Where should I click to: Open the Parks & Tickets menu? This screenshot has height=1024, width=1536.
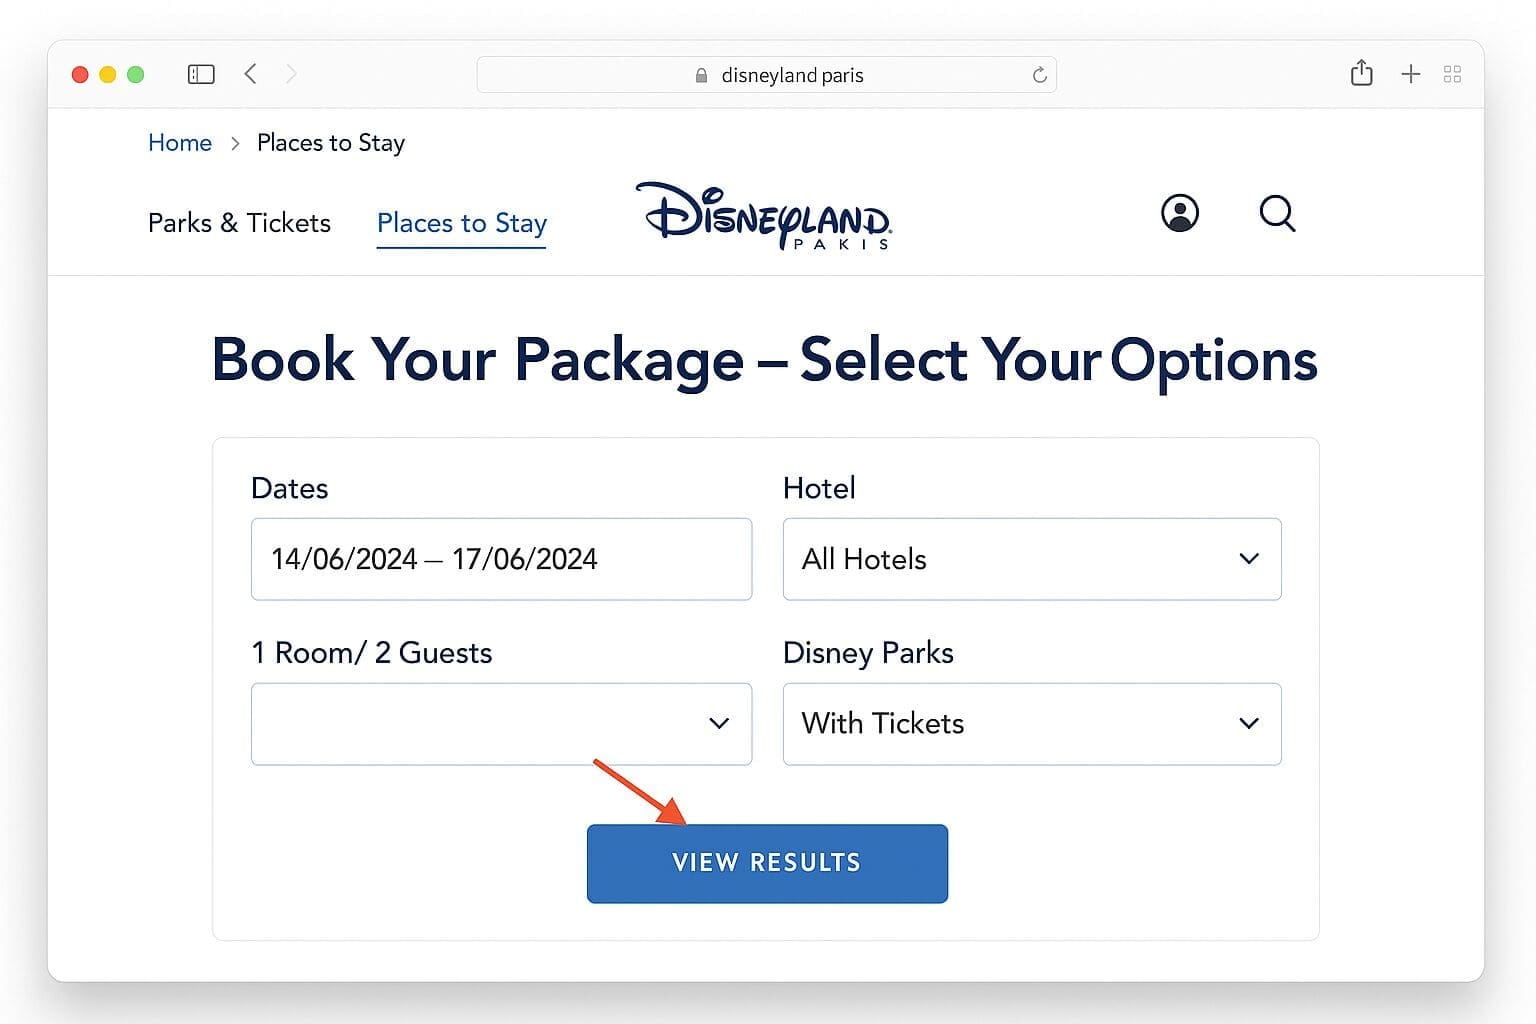click(239, 222)
